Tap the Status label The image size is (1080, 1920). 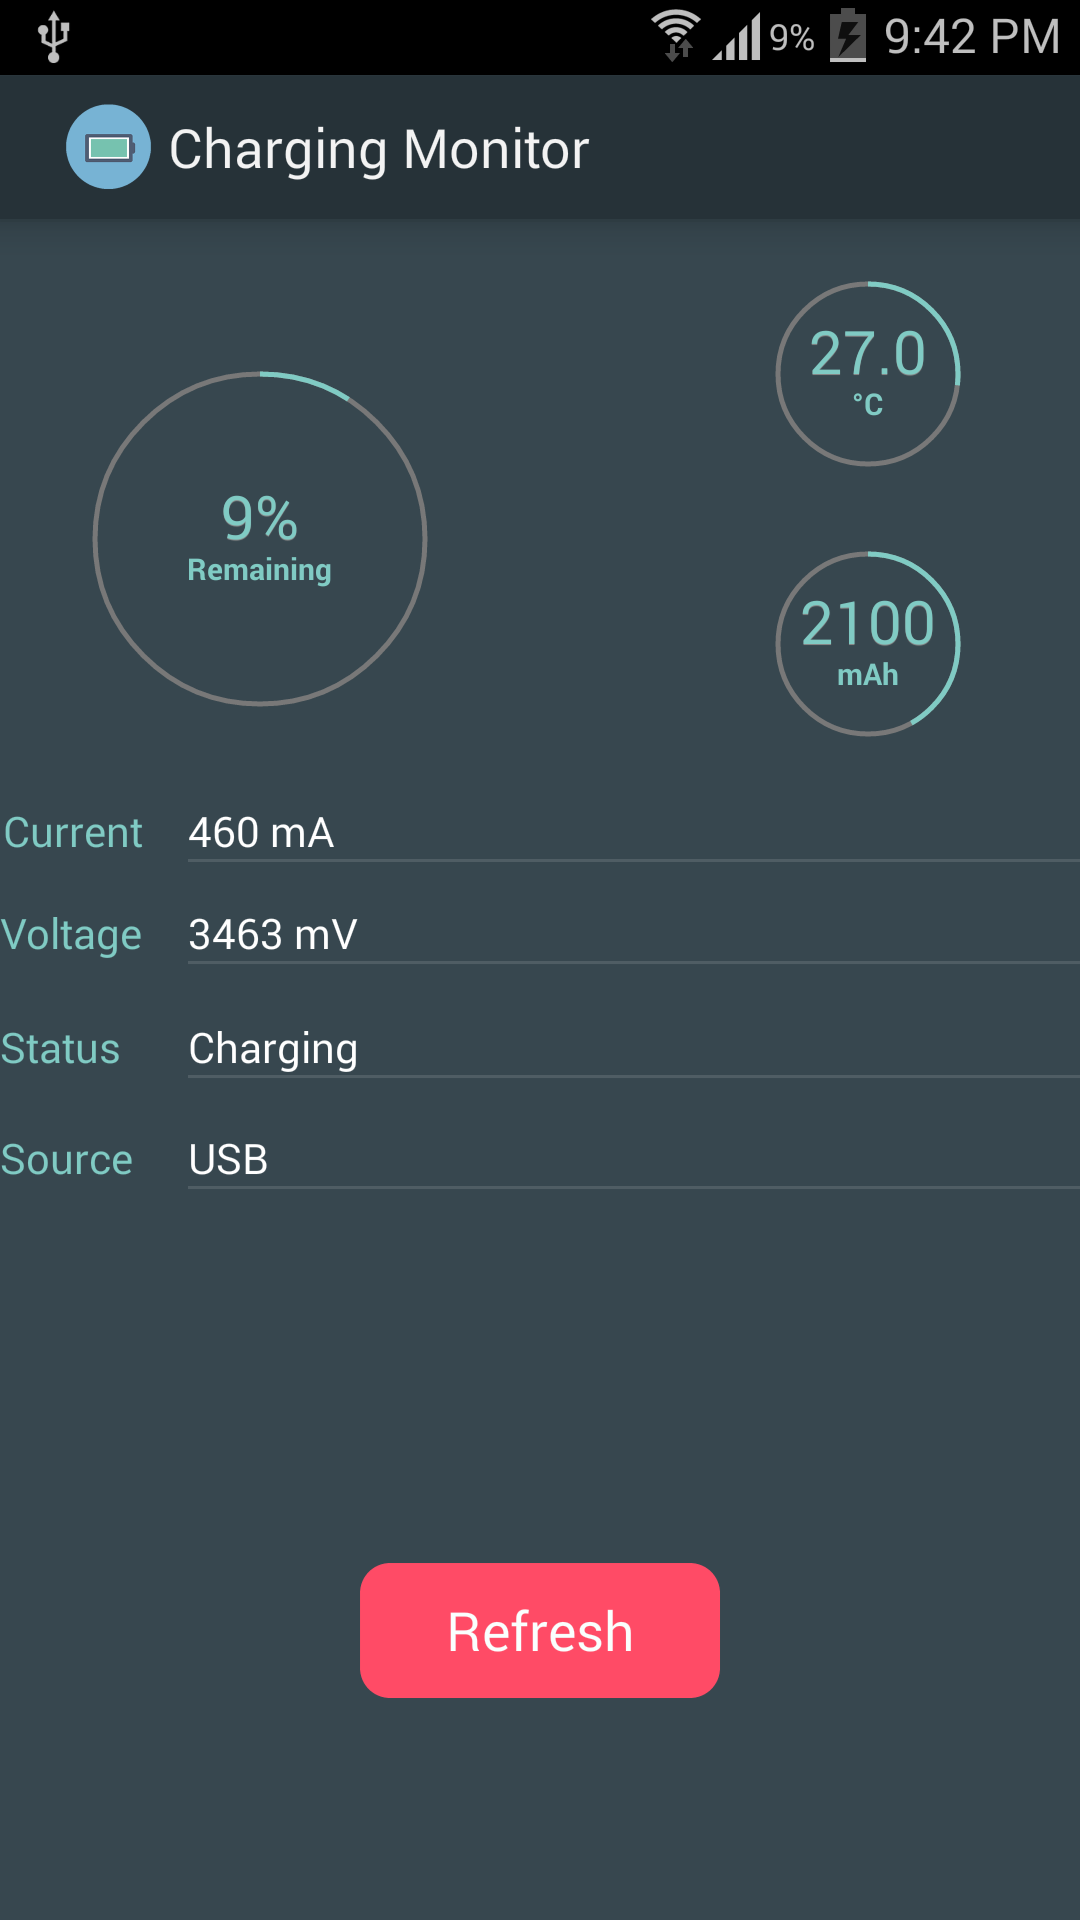coord(60,1049)
